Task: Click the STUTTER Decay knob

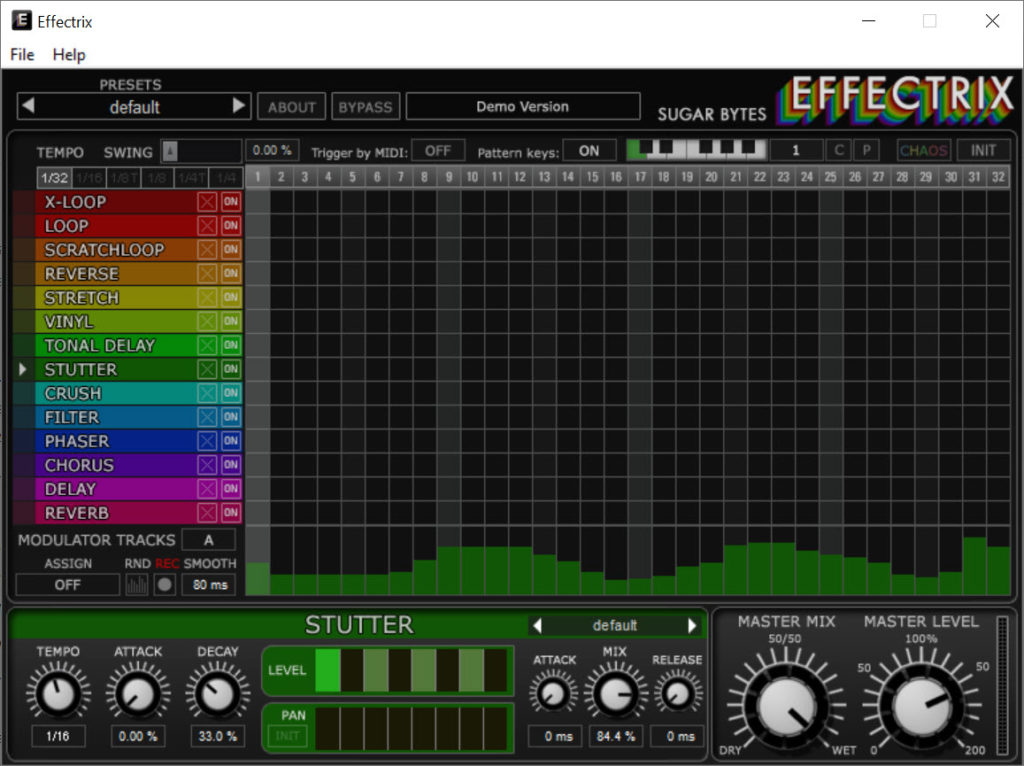Action: 217,693
